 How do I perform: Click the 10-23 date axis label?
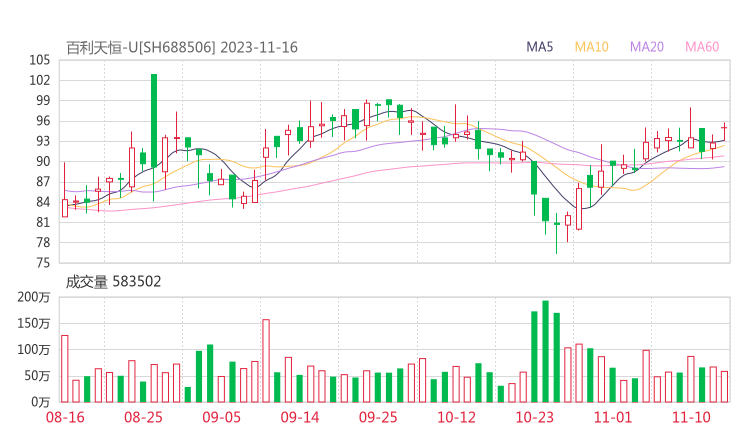point(534,417)
